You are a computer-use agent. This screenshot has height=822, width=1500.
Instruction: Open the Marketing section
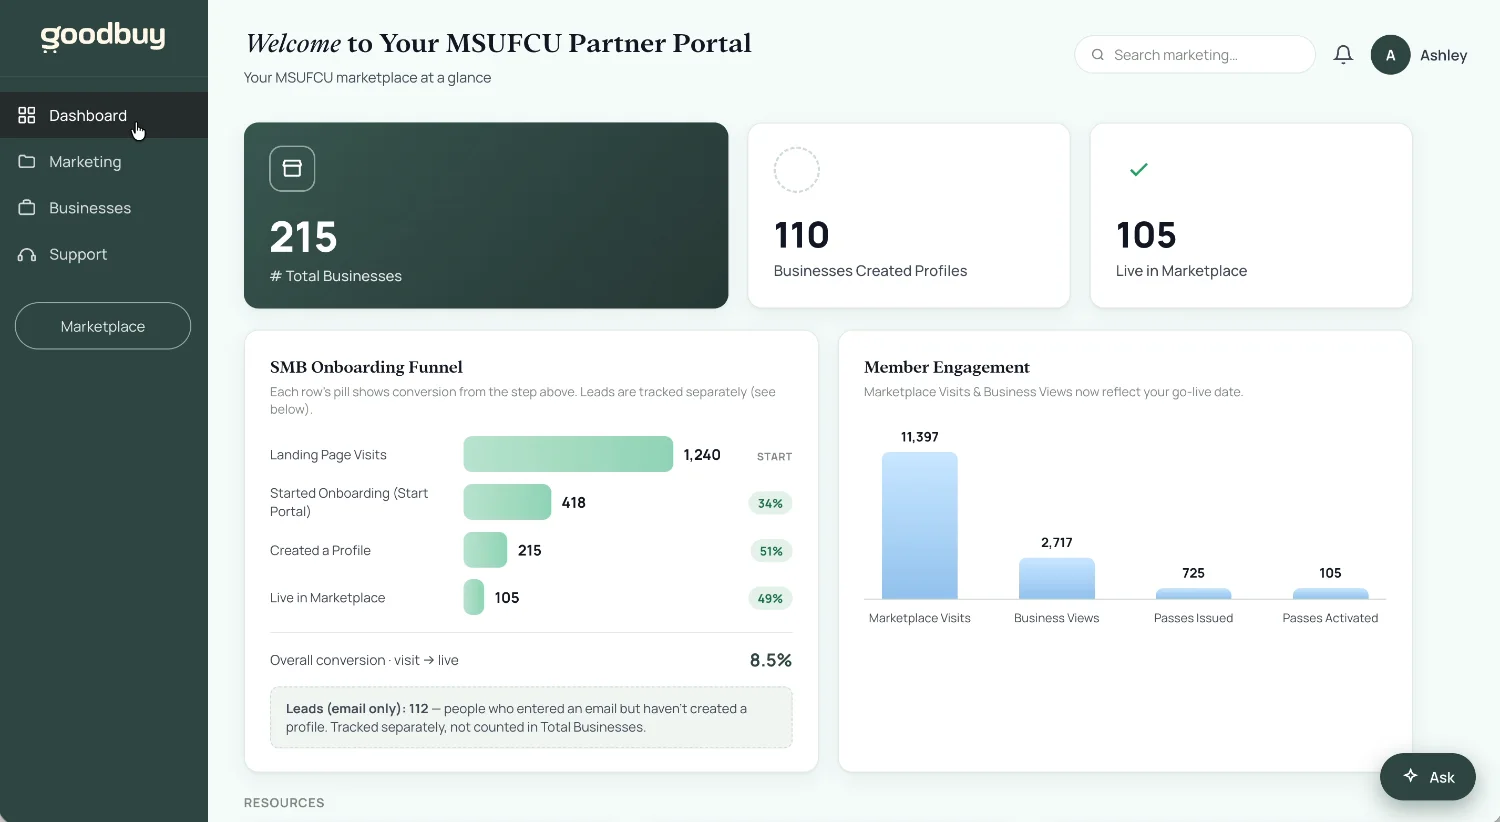104,161
